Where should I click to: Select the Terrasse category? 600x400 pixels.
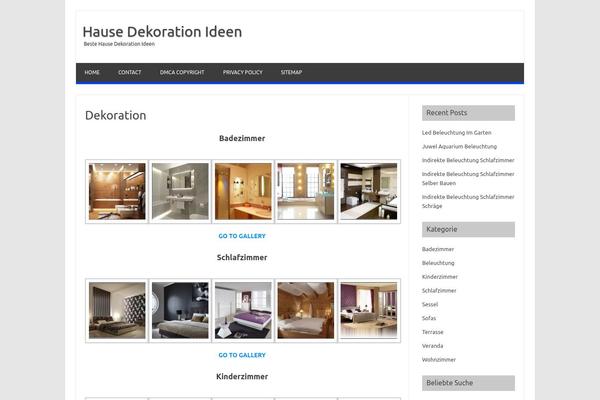tap(432, 332)
